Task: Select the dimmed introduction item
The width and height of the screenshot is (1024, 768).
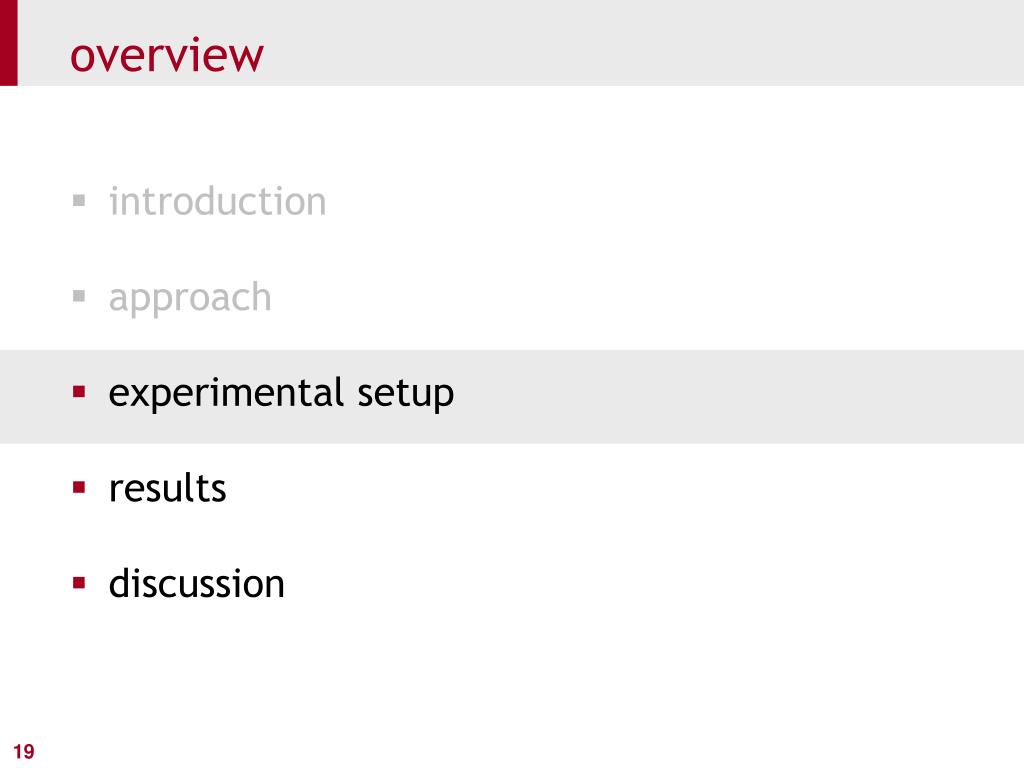Action: (217, 201)
